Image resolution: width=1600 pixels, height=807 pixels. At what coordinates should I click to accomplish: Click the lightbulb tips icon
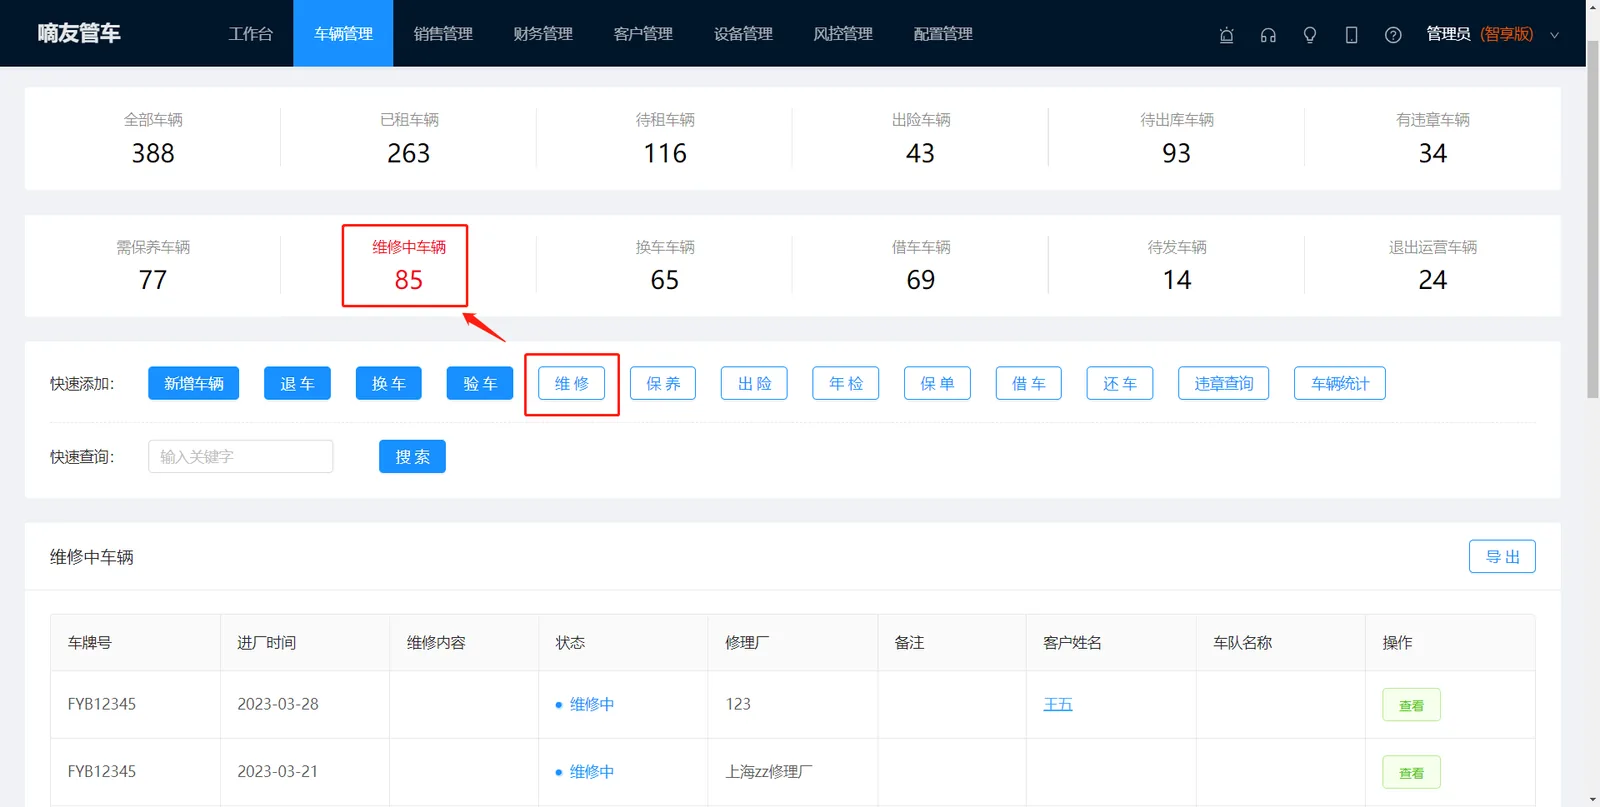[x=1310, y=35]
